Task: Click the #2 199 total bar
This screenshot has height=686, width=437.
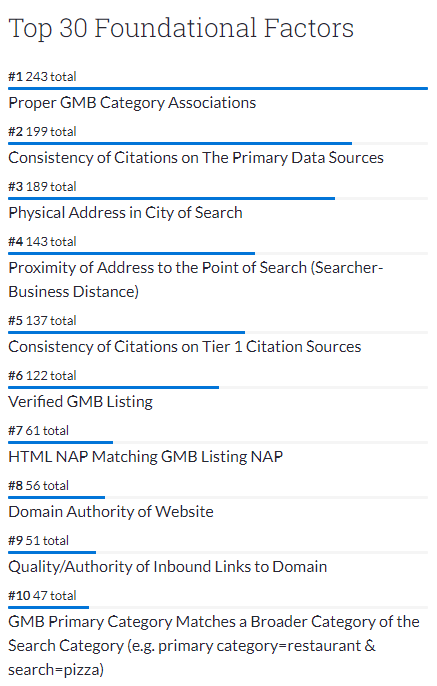Action: coord(218,144)
